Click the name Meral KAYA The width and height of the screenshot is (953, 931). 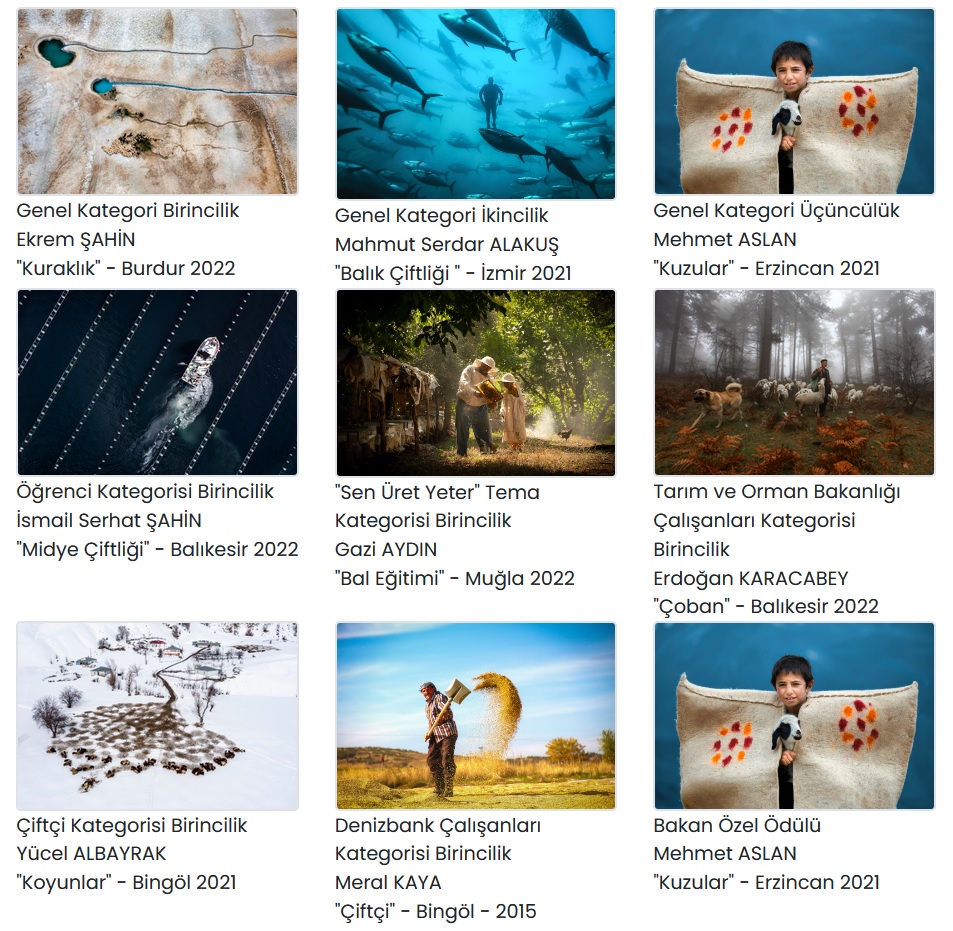tap(388, 882)
